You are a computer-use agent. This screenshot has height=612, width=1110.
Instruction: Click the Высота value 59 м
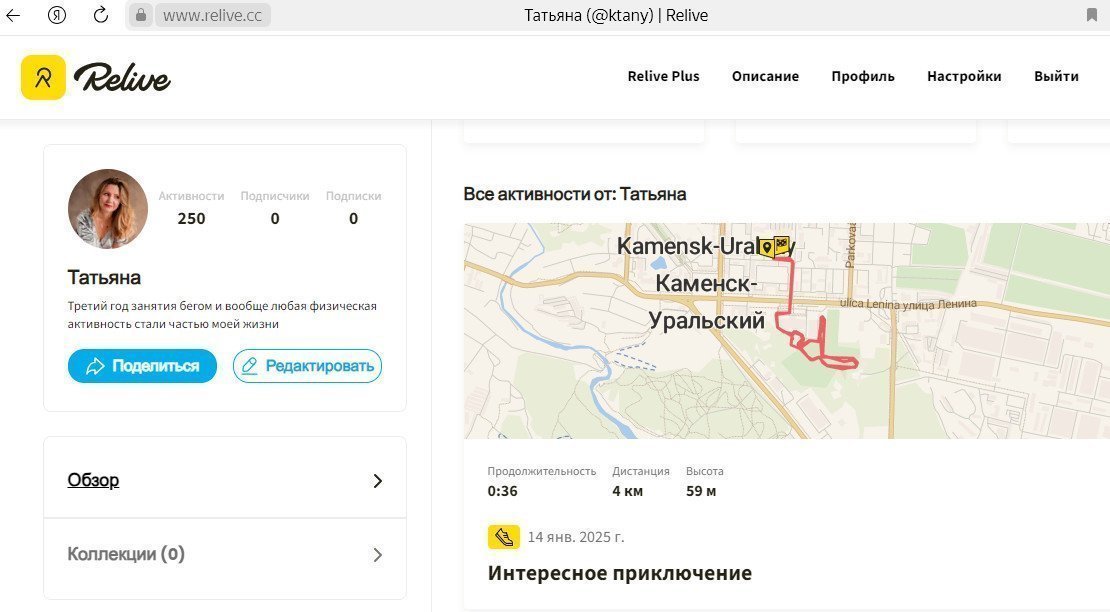pyautogui.click(x=701, y=491)
